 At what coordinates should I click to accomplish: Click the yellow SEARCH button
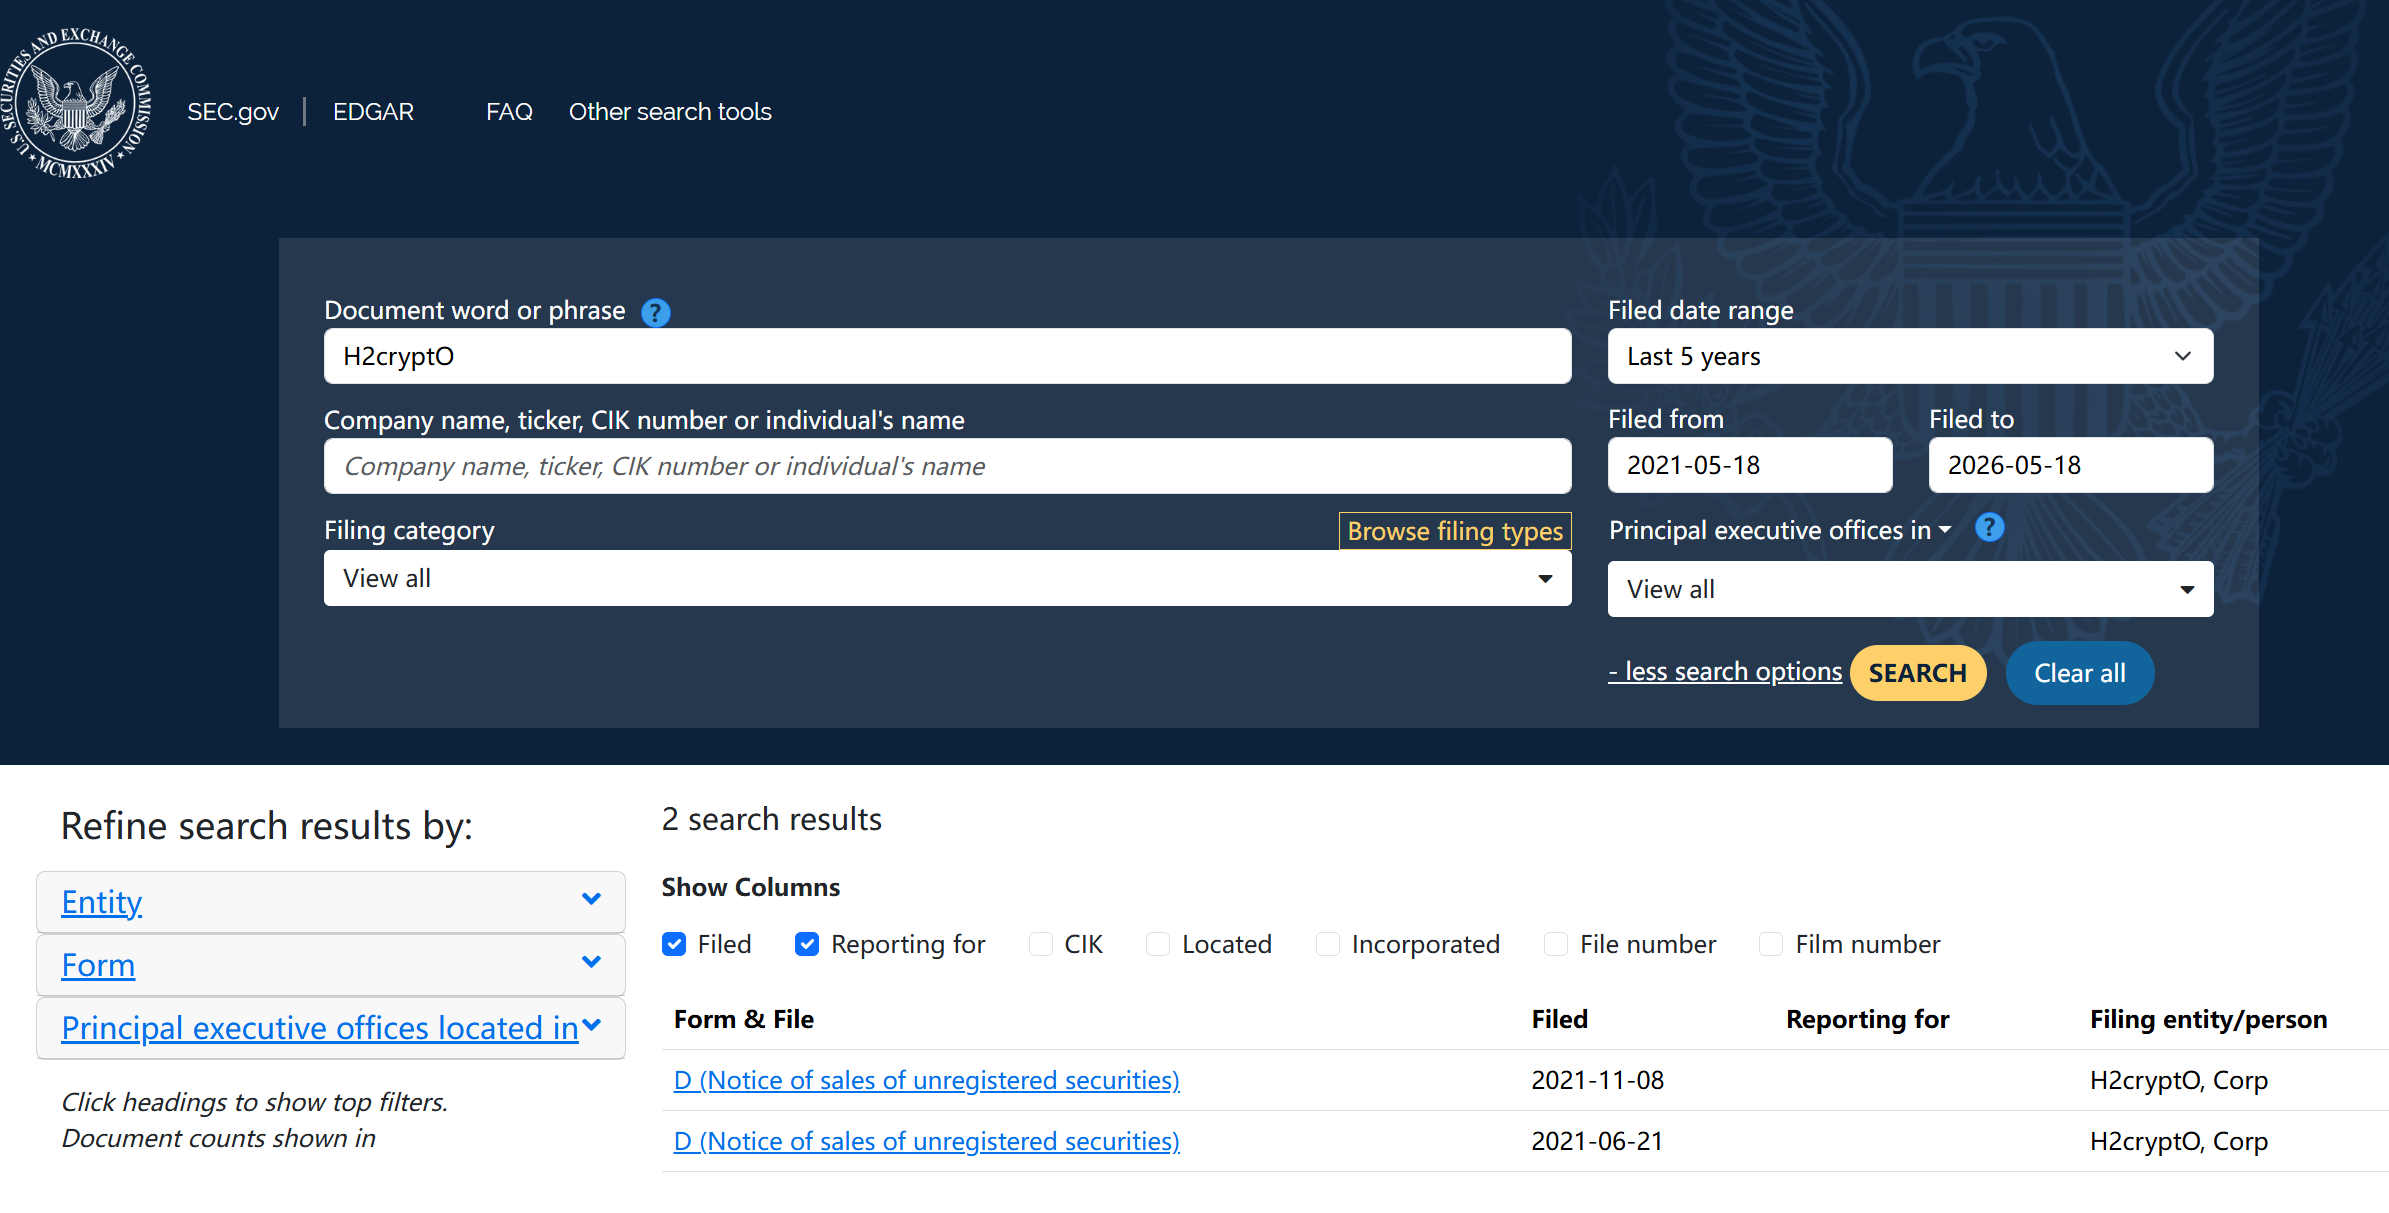[1917, 673]
